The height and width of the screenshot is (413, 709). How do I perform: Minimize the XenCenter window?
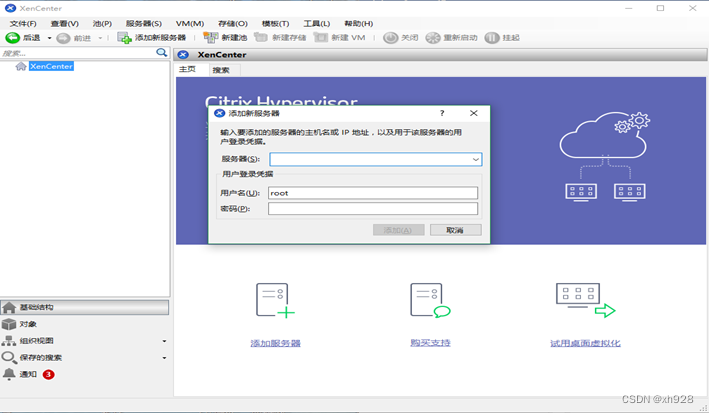click(x=629, y=8)
